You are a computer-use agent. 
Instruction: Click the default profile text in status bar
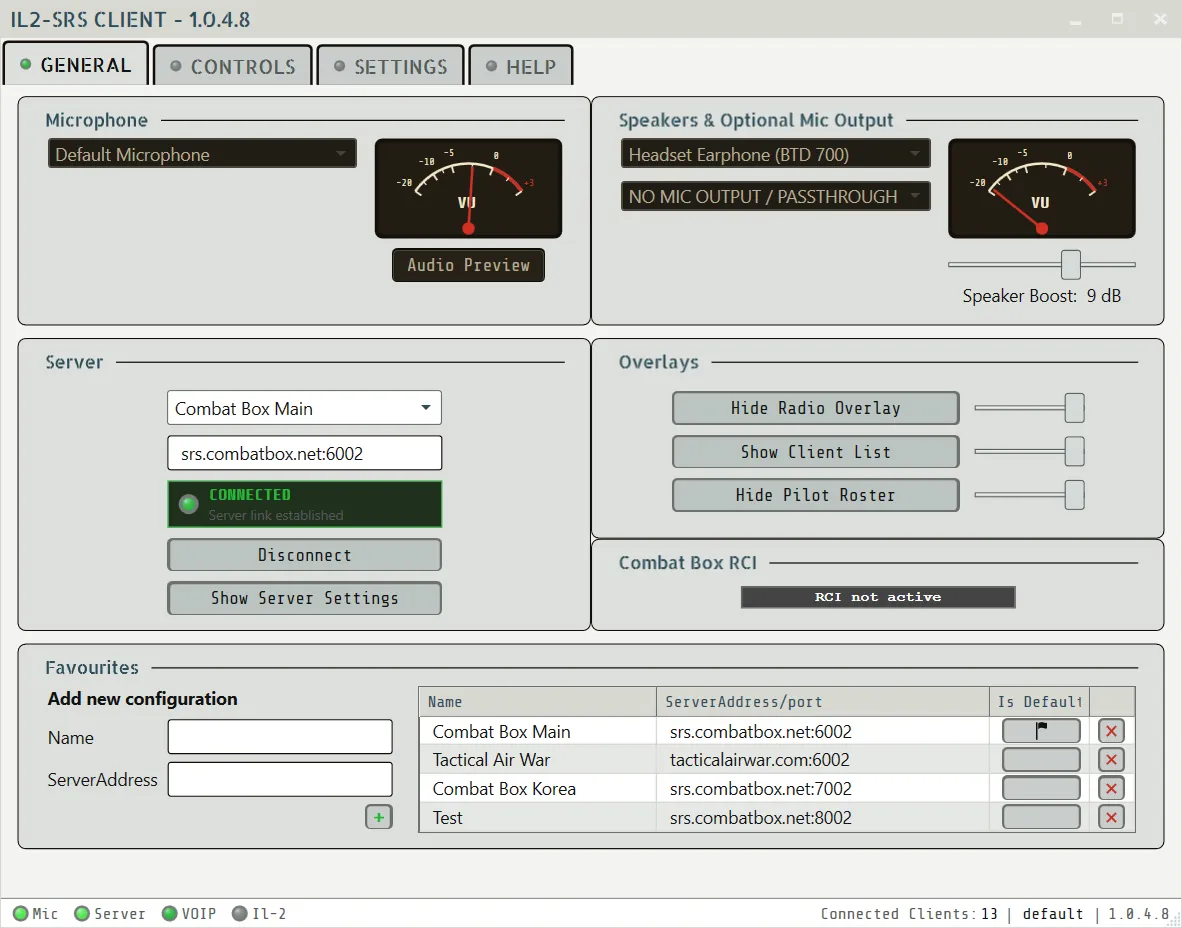1052,914
